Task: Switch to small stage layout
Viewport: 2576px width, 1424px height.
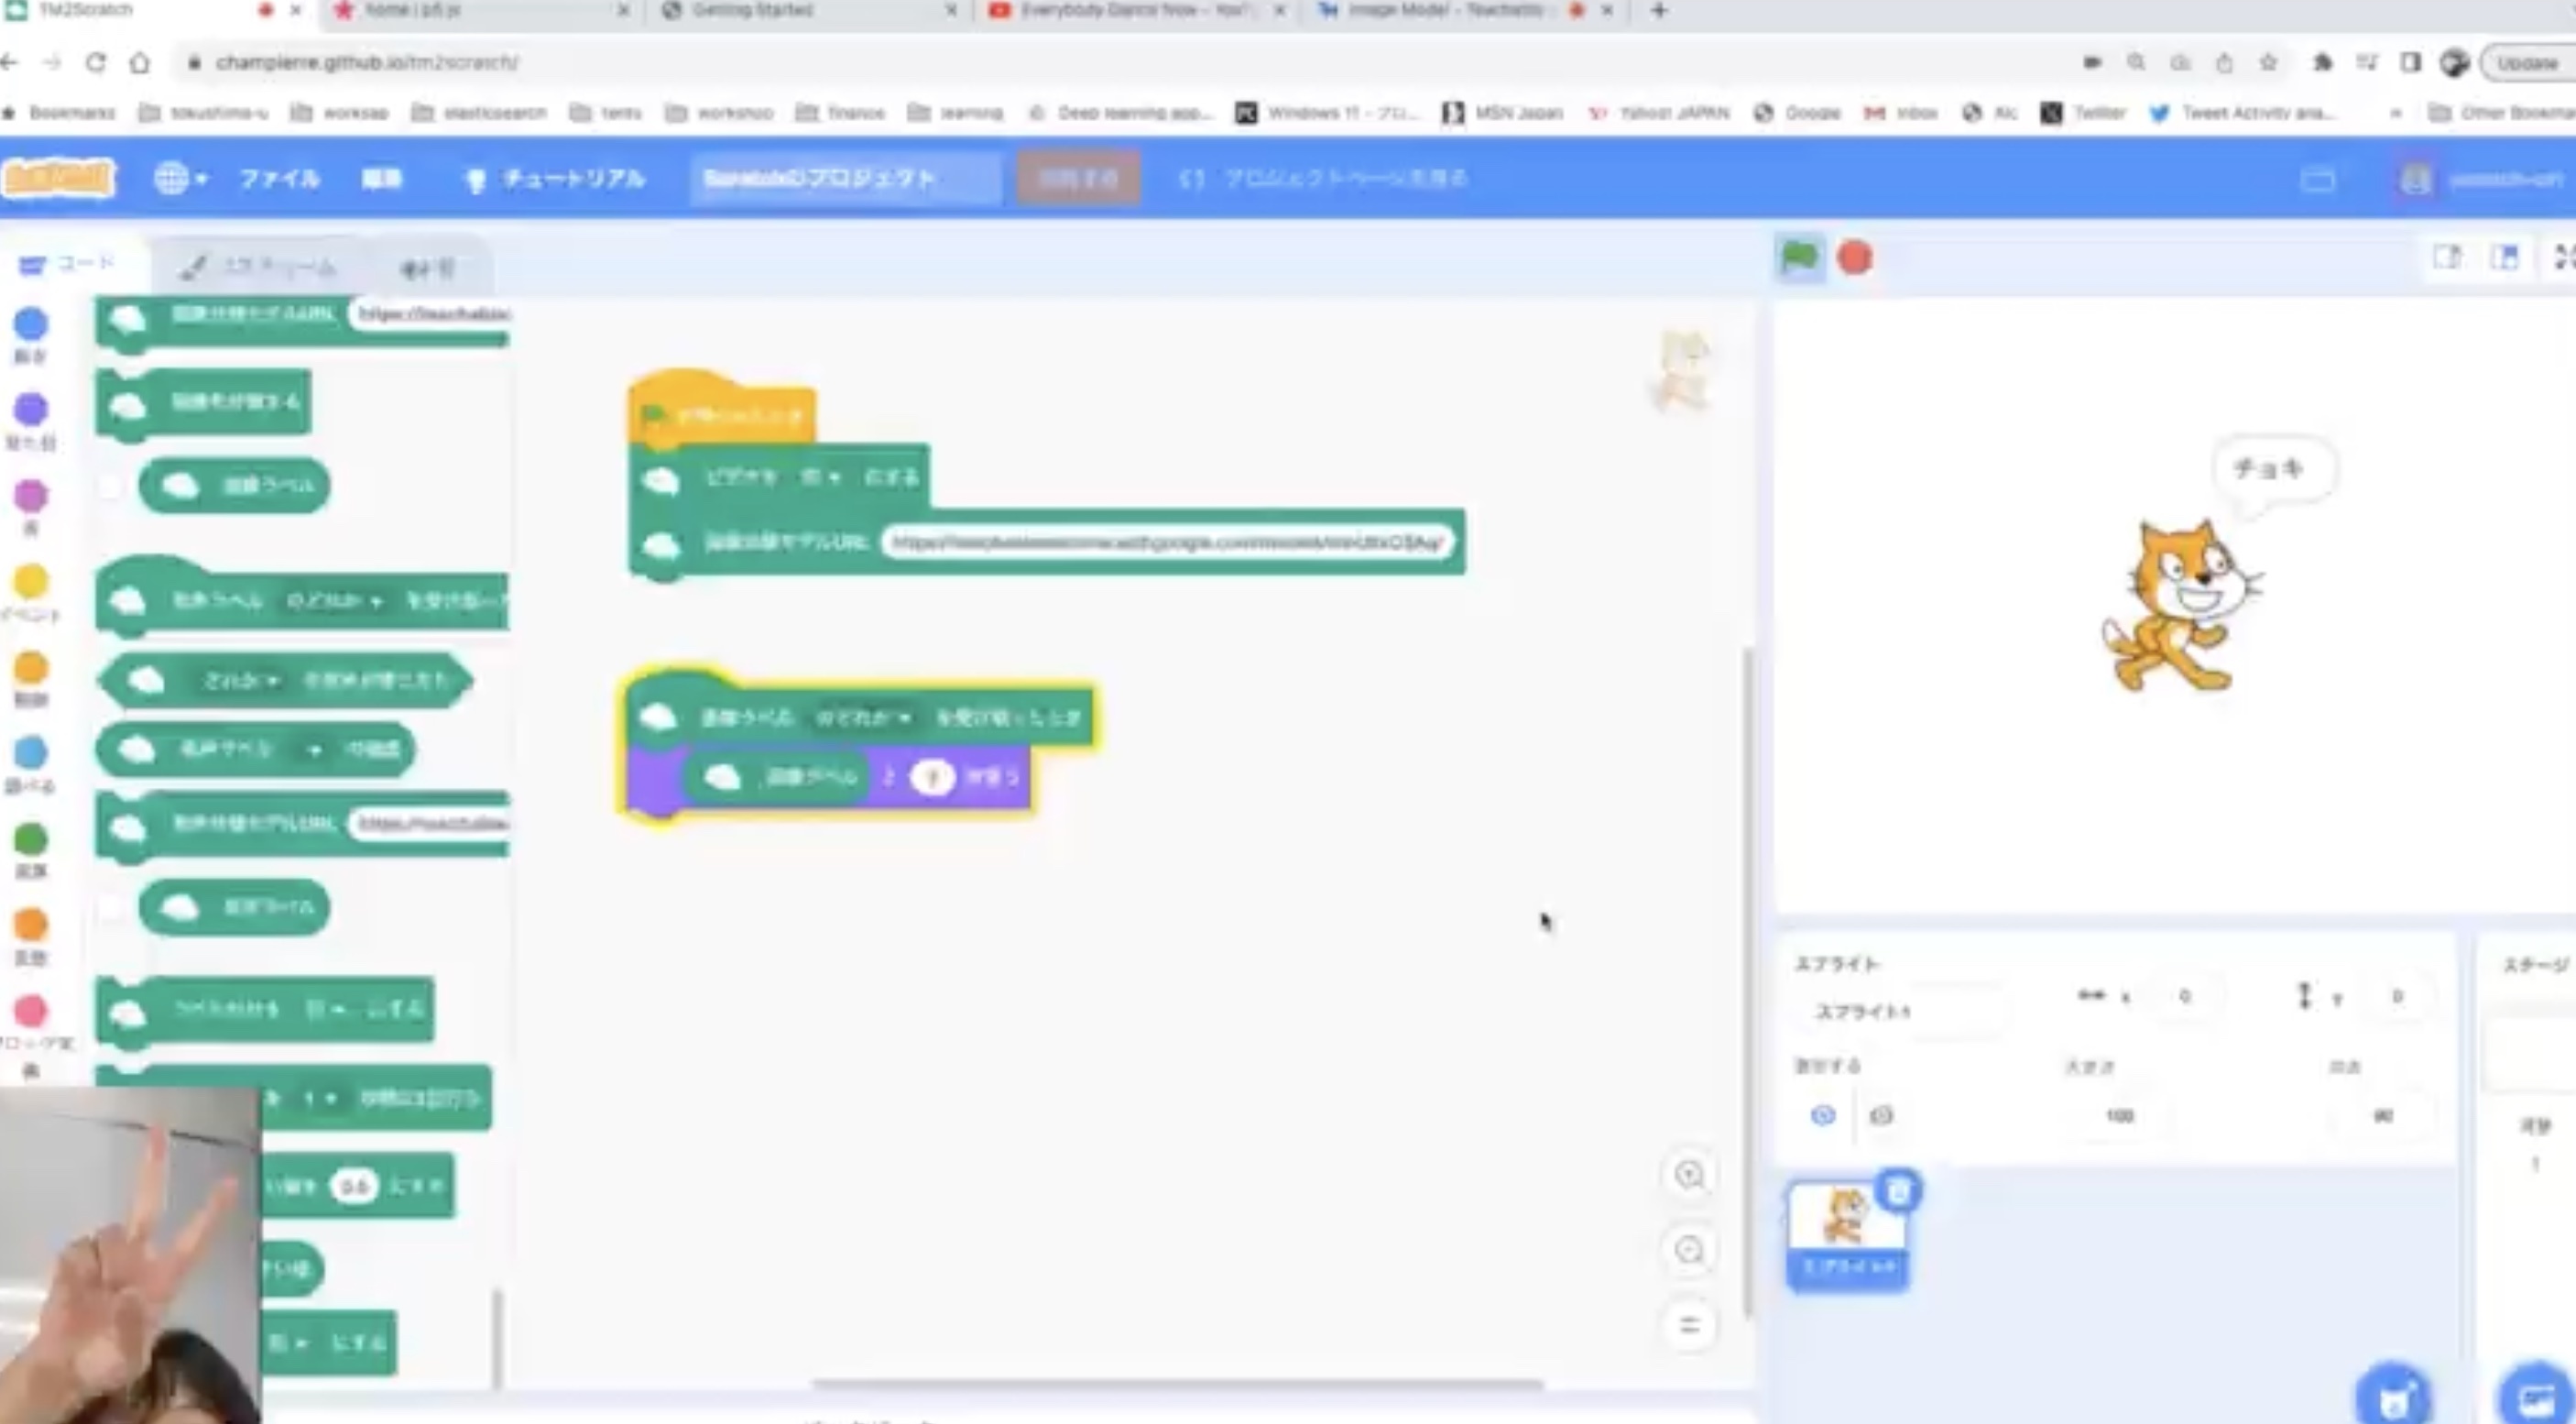Action: [2446, 258]
